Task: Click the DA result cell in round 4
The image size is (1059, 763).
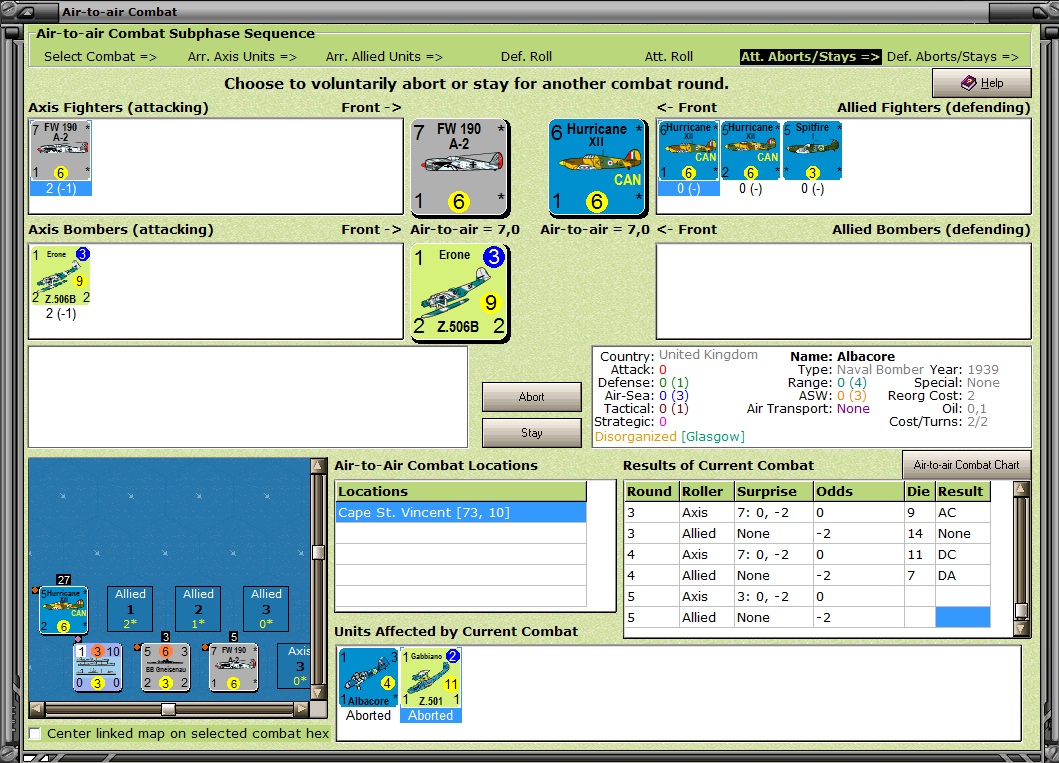Action: pos(962,575)
